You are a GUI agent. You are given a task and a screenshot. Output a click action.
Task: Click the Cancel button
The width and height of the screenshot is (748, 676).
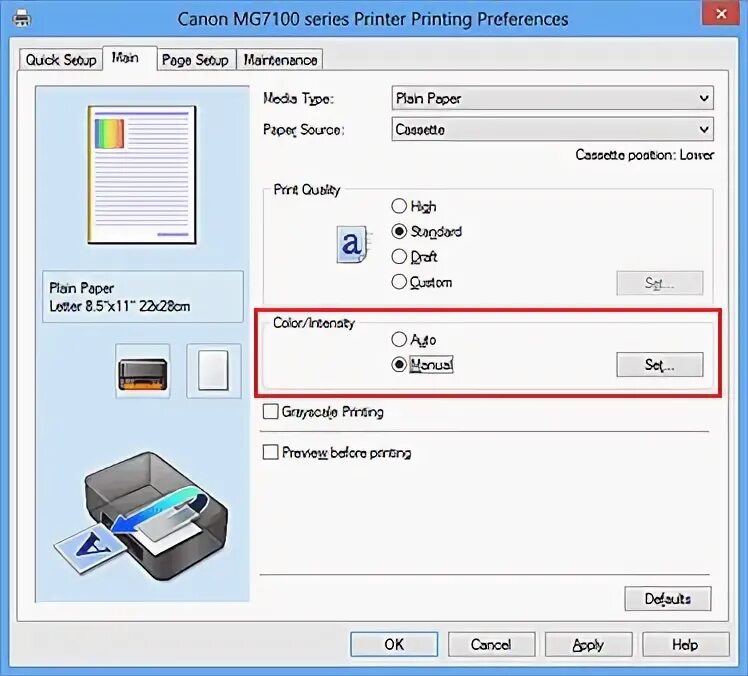pos(491,645)
